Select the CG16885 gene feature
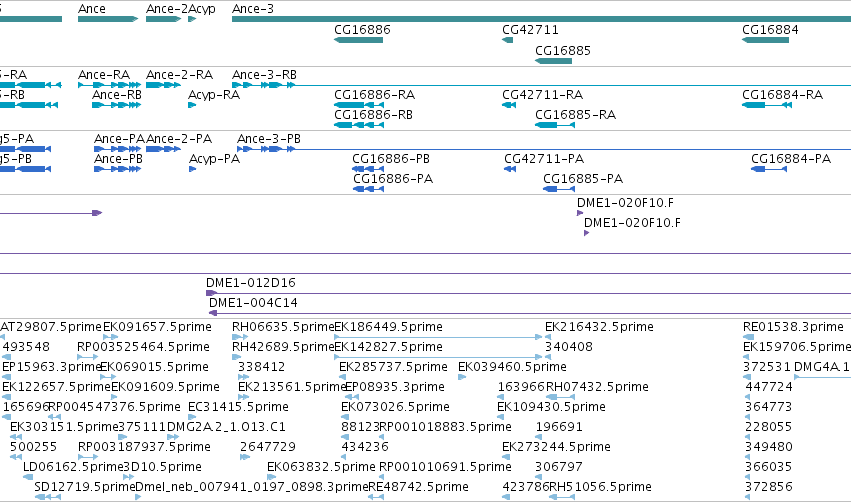 (x=553, y=61)
